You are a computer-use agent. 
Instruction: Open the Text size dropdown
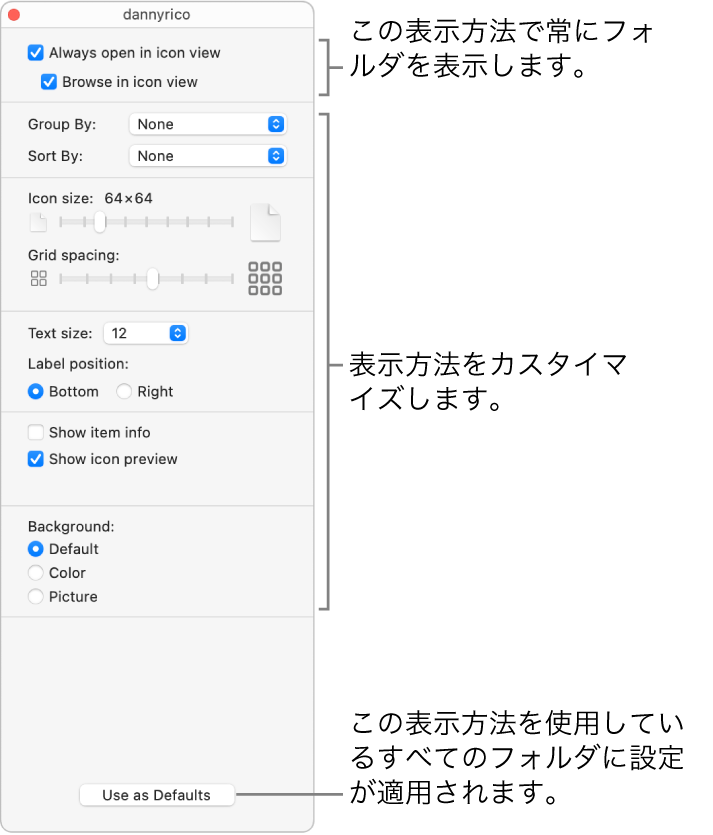coord(145,333)
